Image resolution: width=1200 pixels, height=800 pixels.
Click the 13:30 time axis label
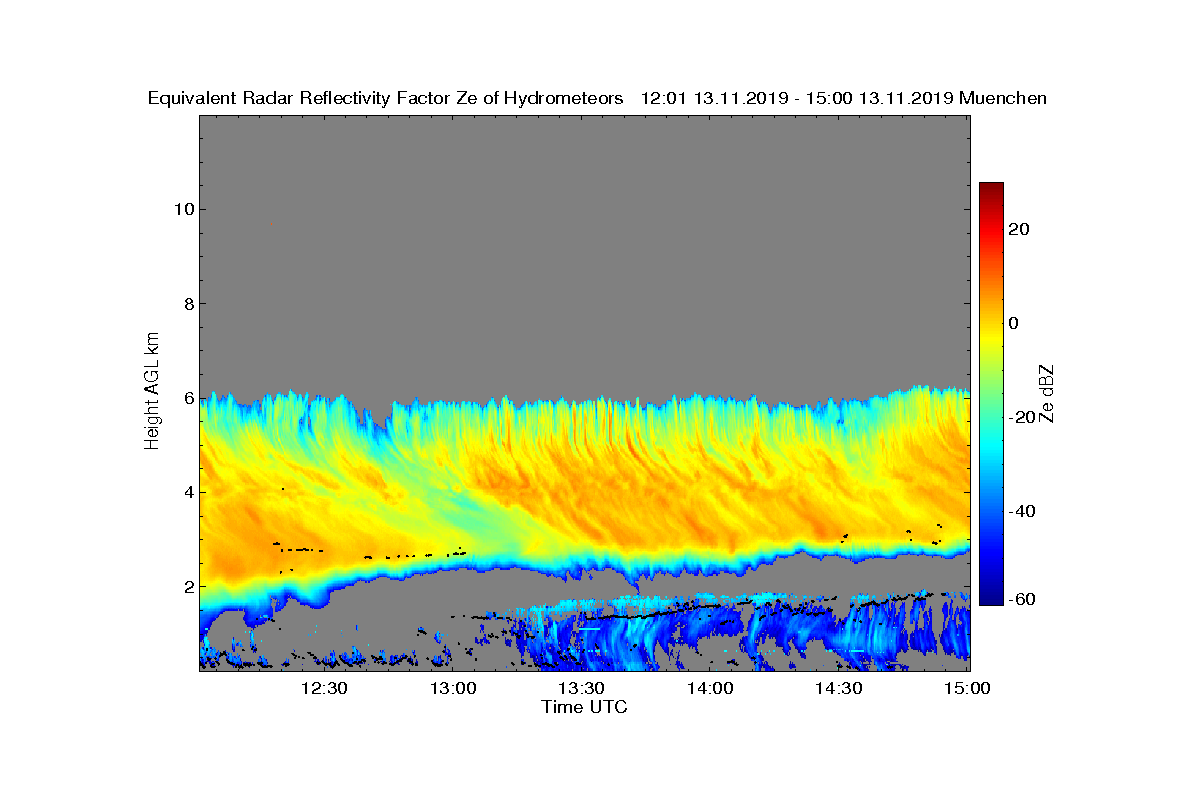581,688
